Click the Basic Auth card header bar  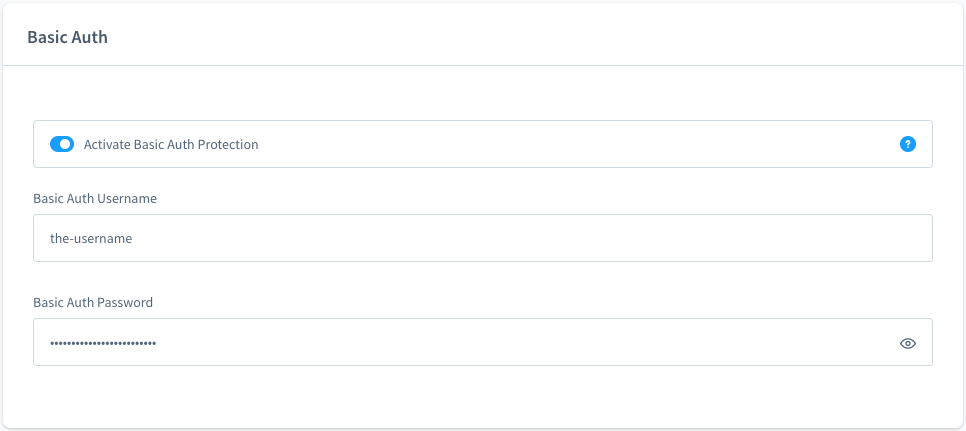pos(482,36)
